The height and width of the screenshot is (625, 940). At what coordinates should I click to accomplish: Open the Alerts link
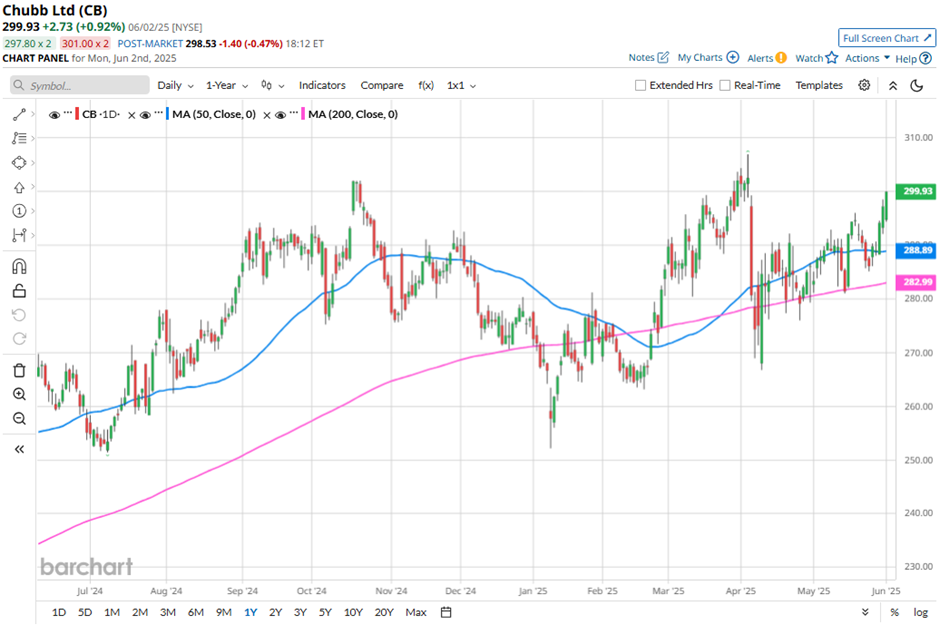(x=760, y=58)
